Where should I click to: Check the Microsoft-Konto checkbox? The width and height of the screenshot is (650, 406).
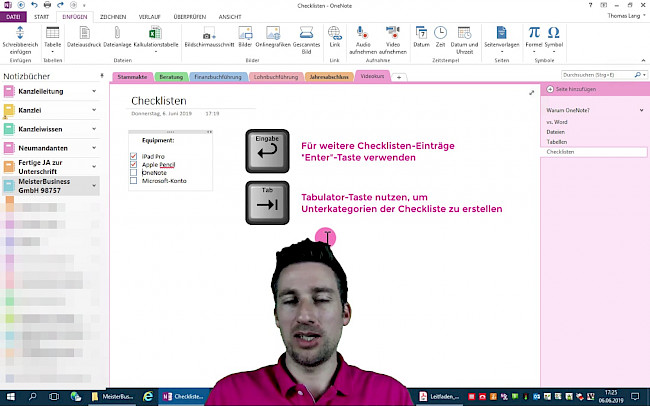click(134, 181)
